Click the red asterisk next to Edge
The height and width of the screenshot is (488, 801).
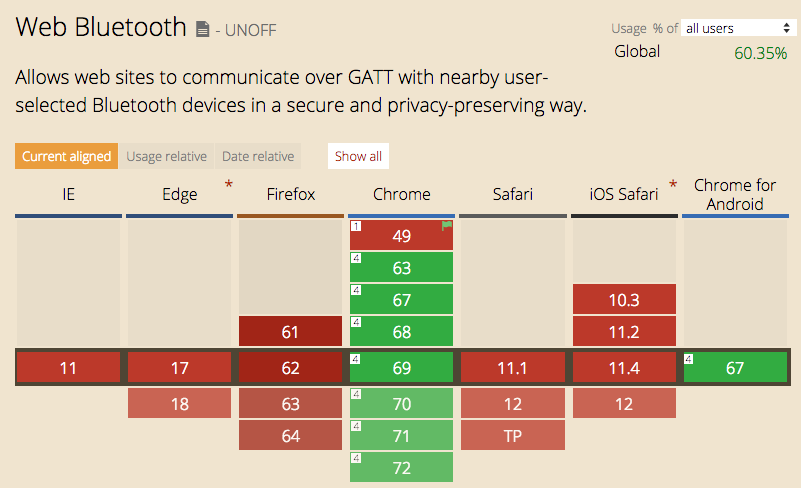[x=229, y=184]
